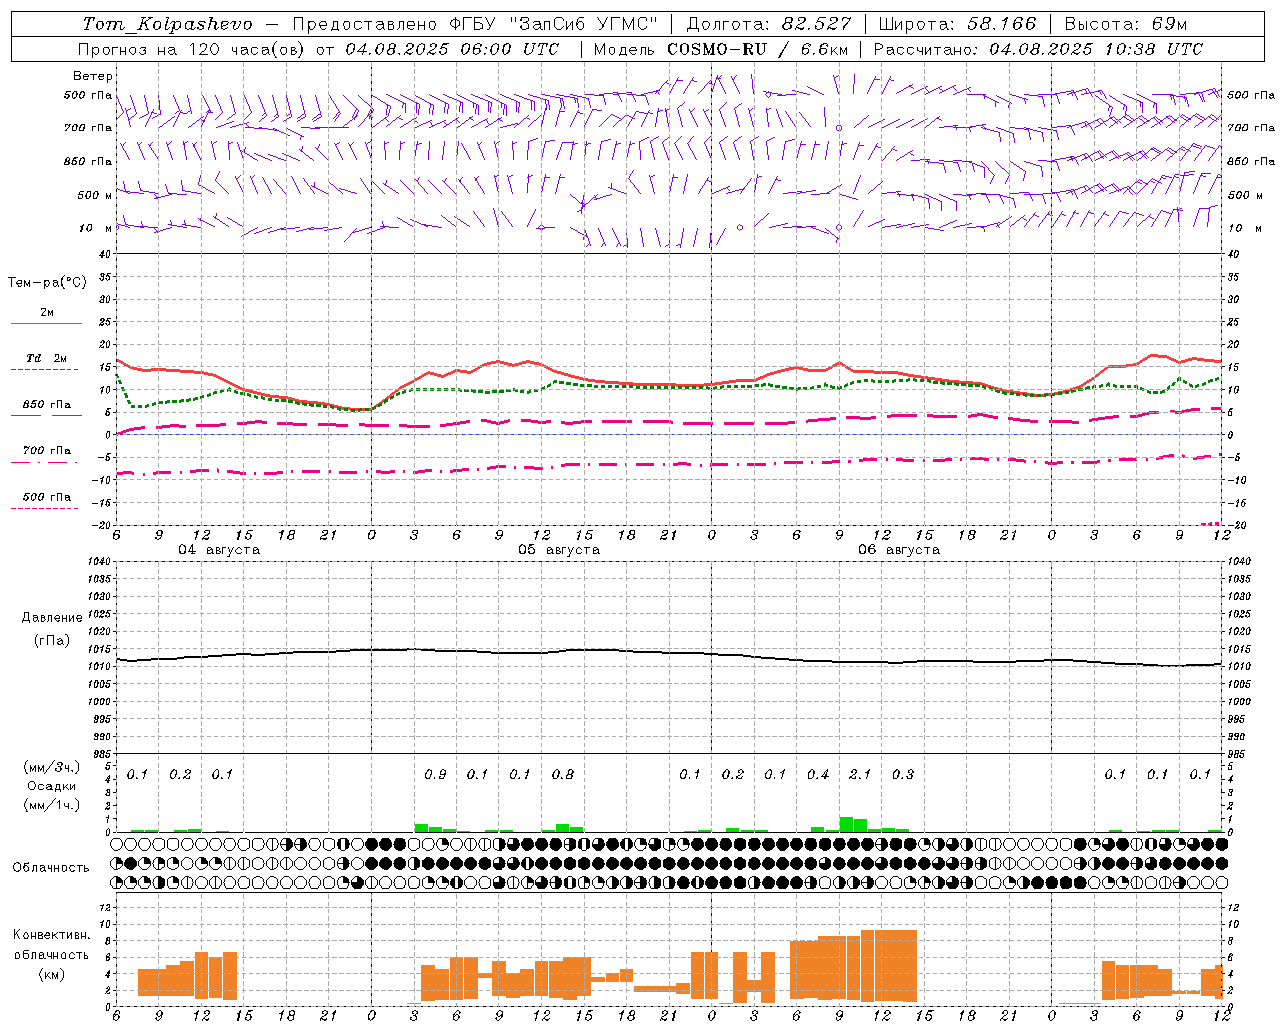Click the computed timestamp 04.08.2025 10:38 UTC
Image resolution: width=1280 pixels, height=1024 pixels.
click(1096, 49)
